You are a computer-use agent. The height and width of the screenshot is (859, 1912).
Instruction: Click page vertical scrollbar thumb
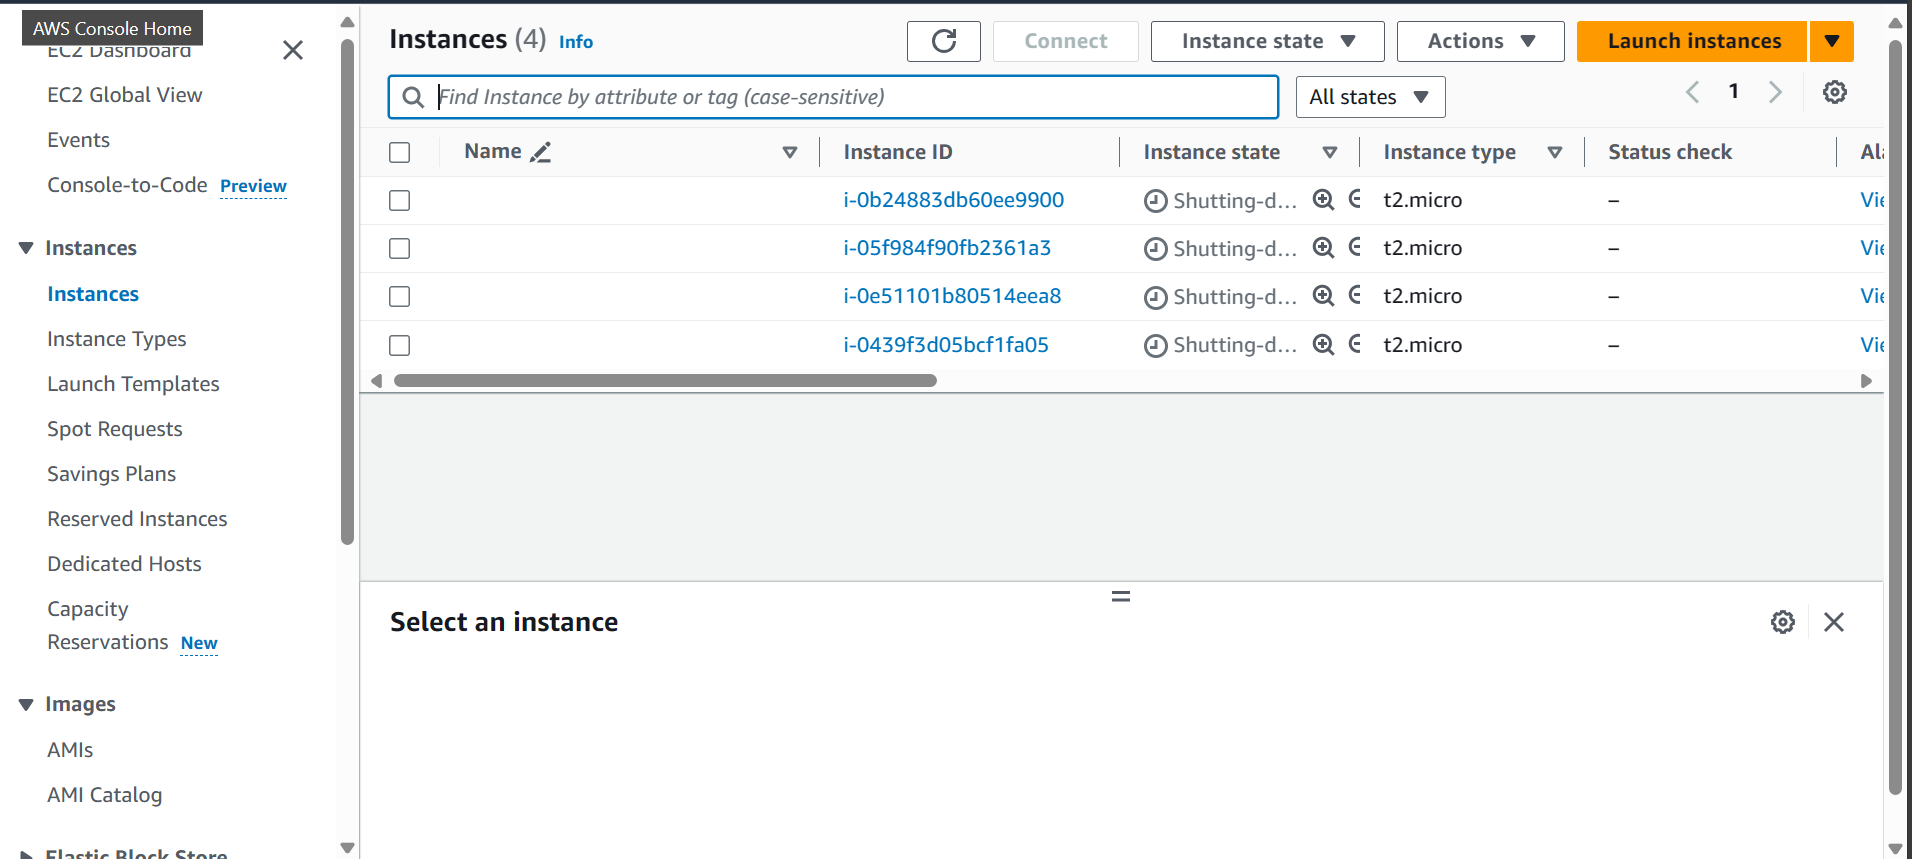1894,417
